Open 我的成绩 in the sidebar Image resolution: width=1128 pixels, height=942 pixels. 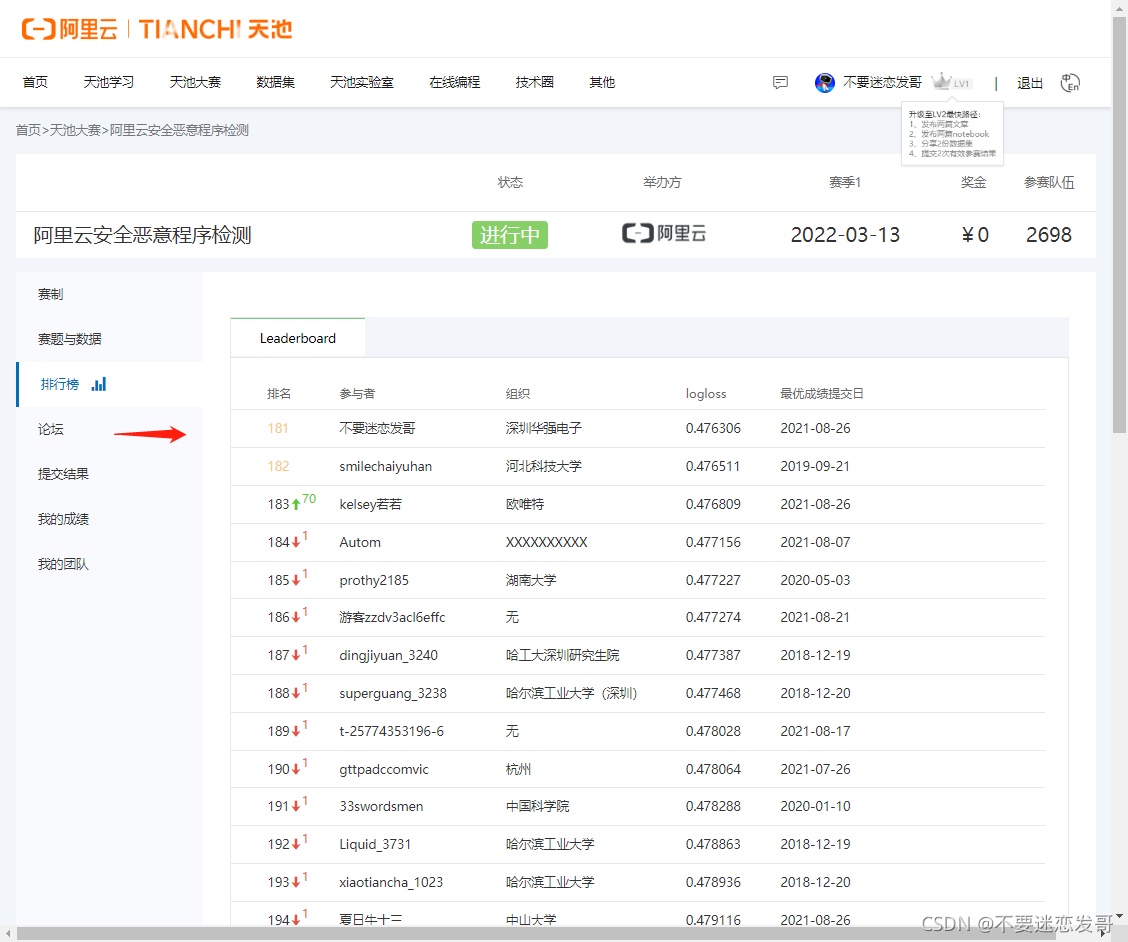click(x=63, y=519)
